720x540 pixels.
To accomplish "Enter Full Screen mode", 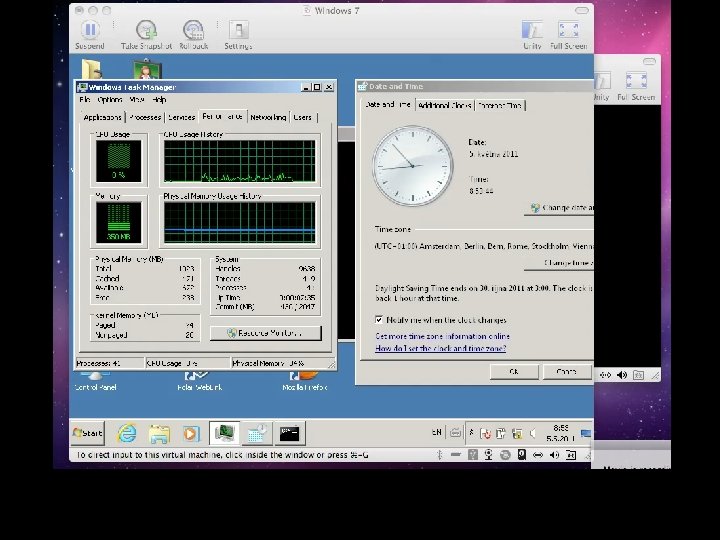I will point(568,31).
